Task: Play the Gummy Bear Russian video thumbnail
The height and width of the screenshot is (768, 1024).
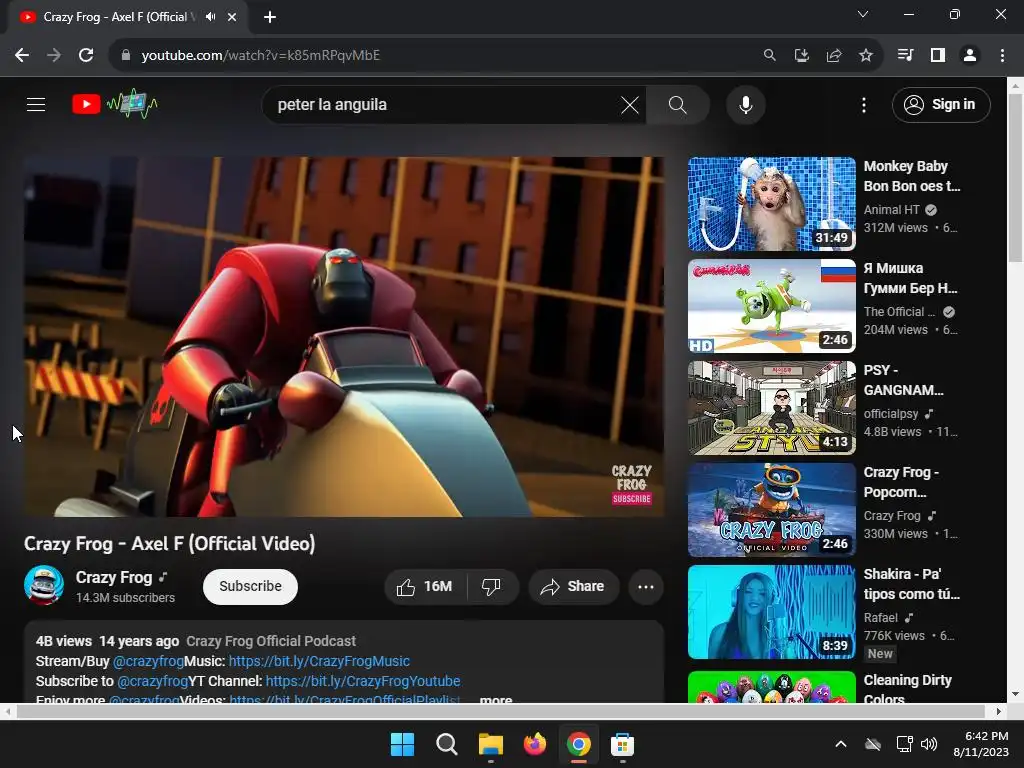Action: [771, 306]
